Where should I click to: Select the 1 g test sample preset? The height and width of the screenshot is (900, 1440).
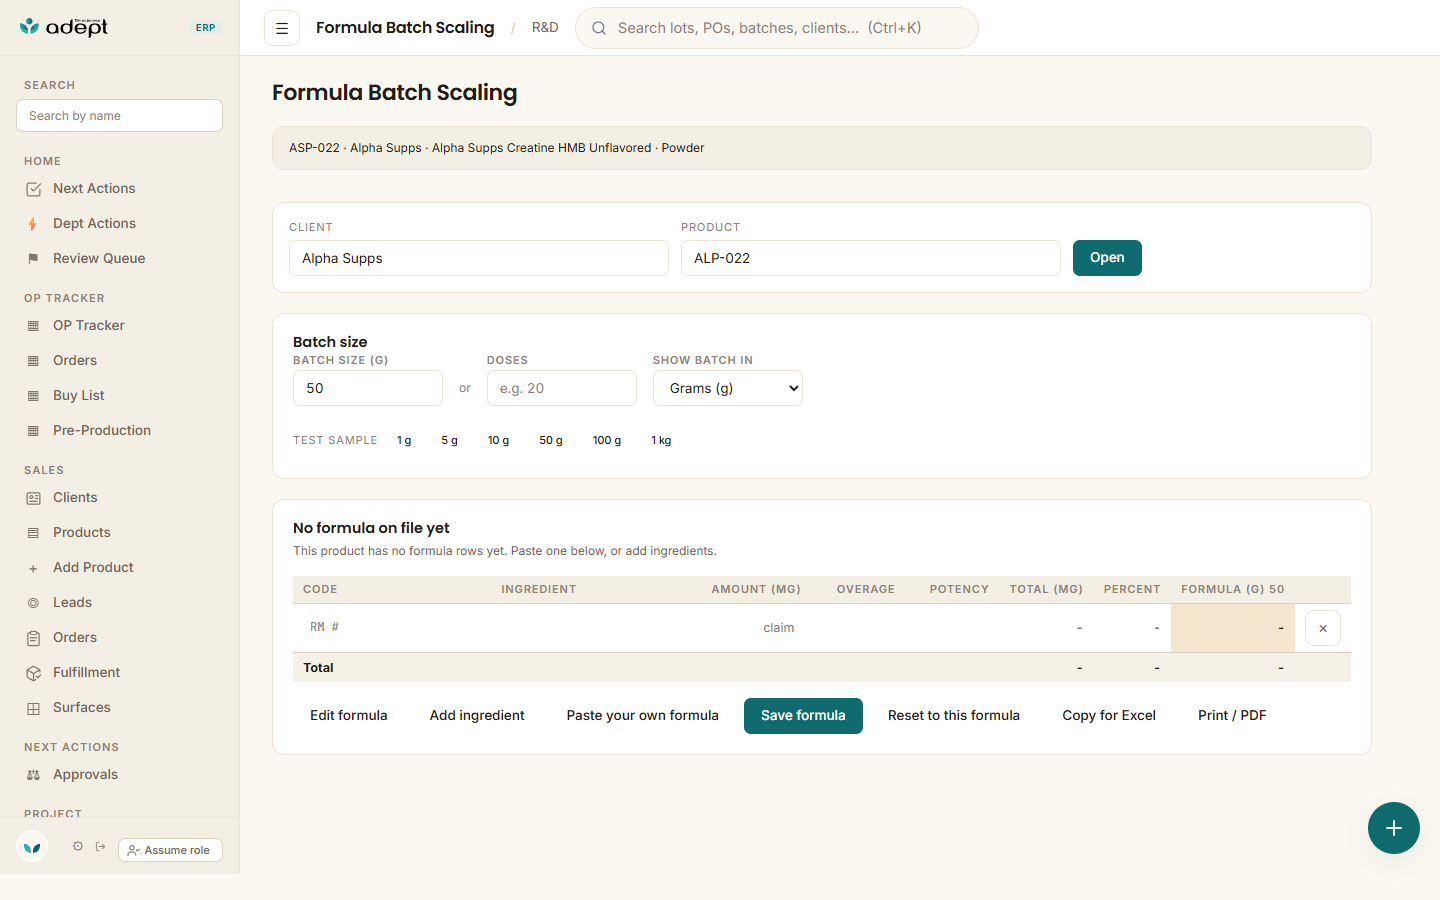click(x=404, y=440)
